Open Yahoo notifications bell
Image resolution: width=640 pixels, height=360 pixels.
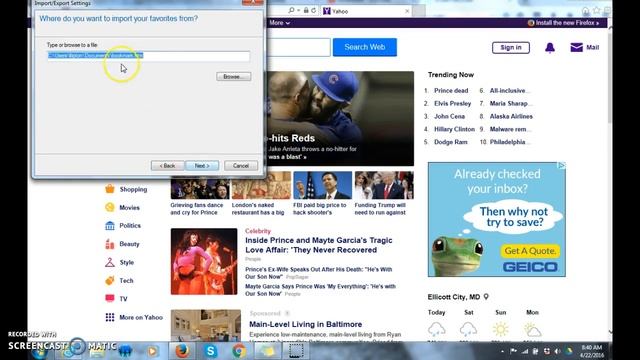click(550, 48)
